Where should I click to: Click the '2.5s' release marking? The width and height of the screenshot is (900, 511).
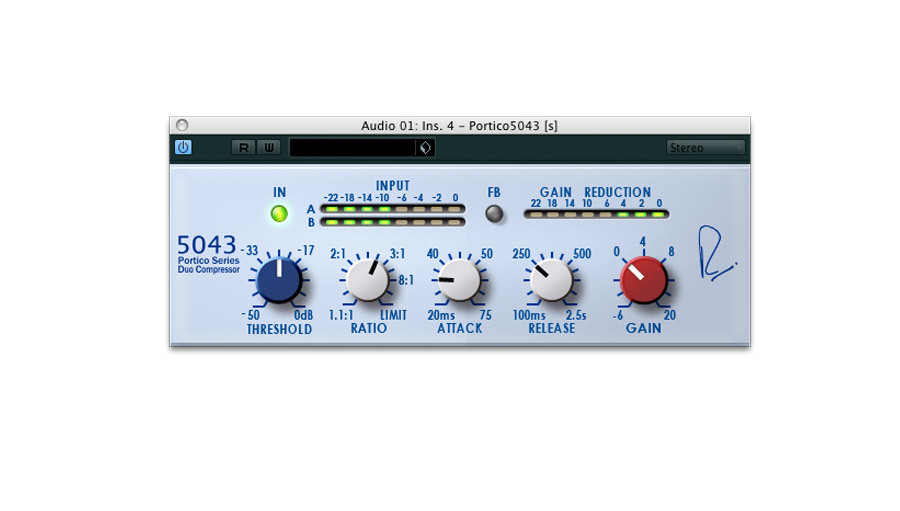(x=576, y=315)
